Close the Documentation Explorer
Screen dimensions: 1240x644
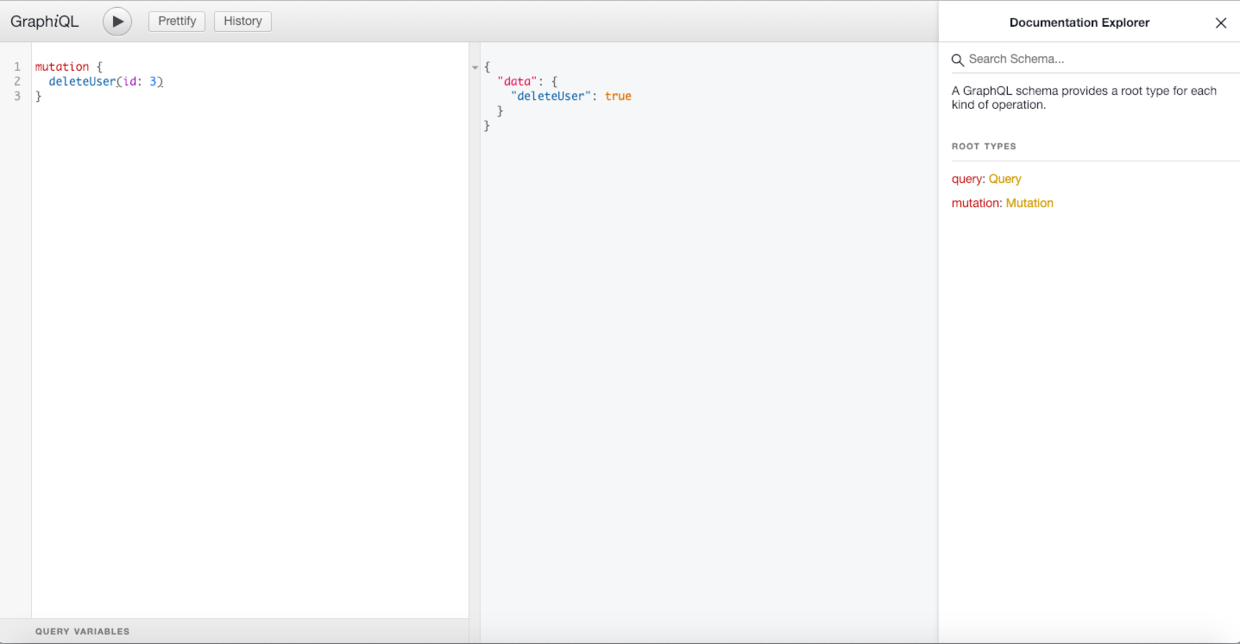click(x=1221, y=23)
